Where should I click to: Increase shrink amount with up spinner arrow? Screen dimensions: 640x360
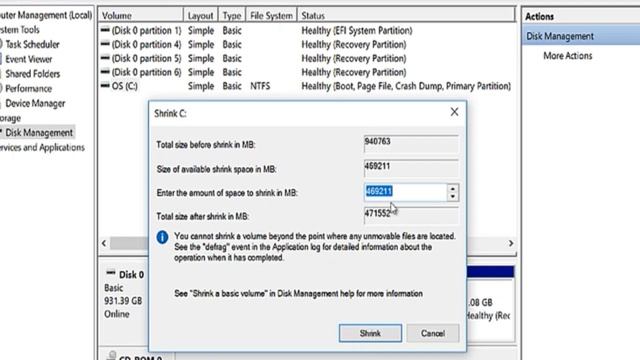(x=453, y=189)
